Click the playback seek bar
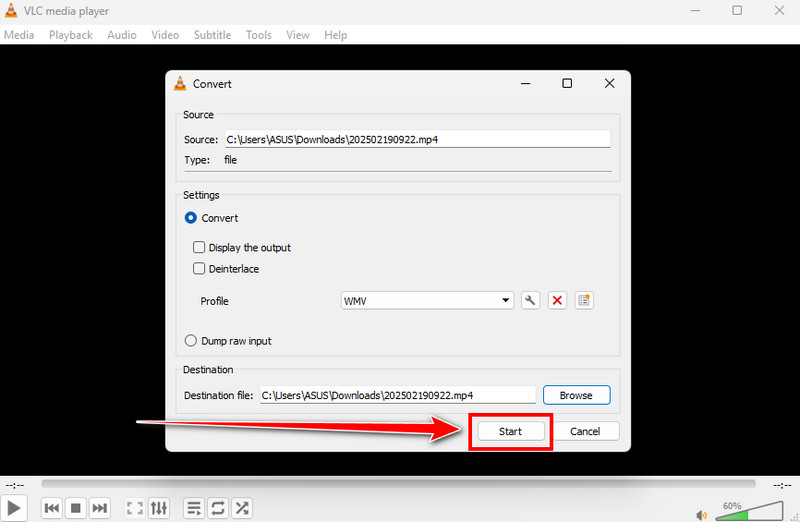800x522 pixels. tap(398, 483)
